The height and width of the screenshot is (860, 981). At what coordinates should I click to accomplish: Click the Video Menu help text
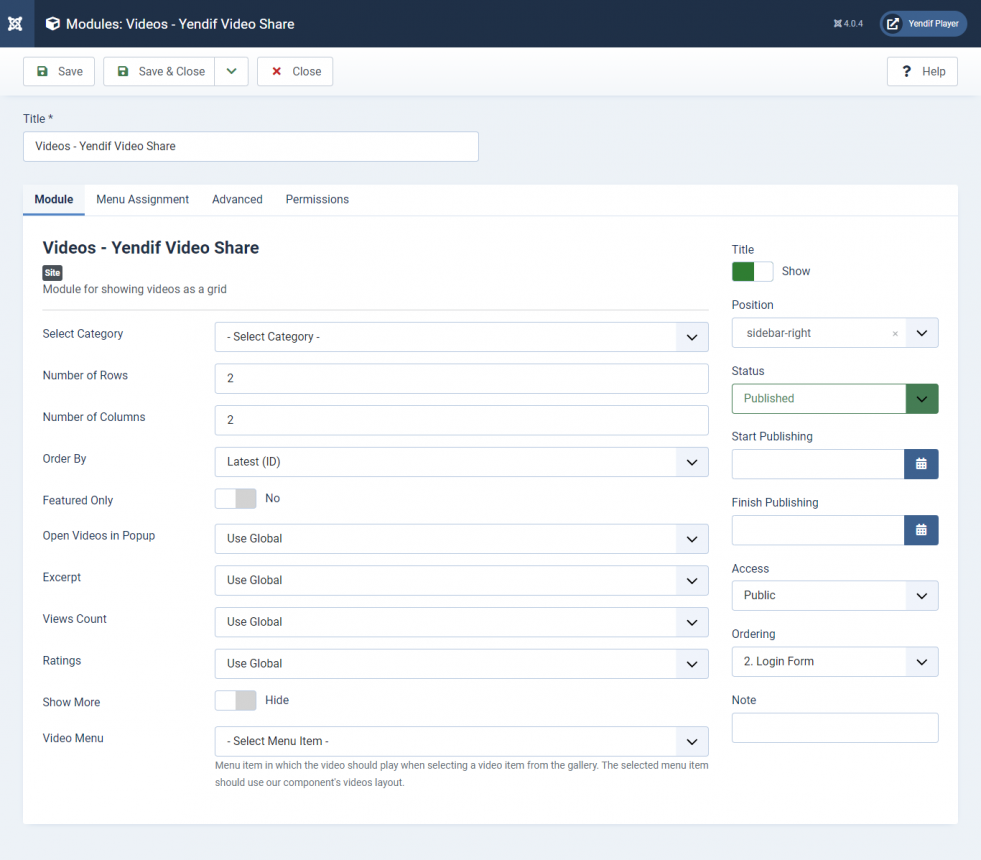click(462, 774)
